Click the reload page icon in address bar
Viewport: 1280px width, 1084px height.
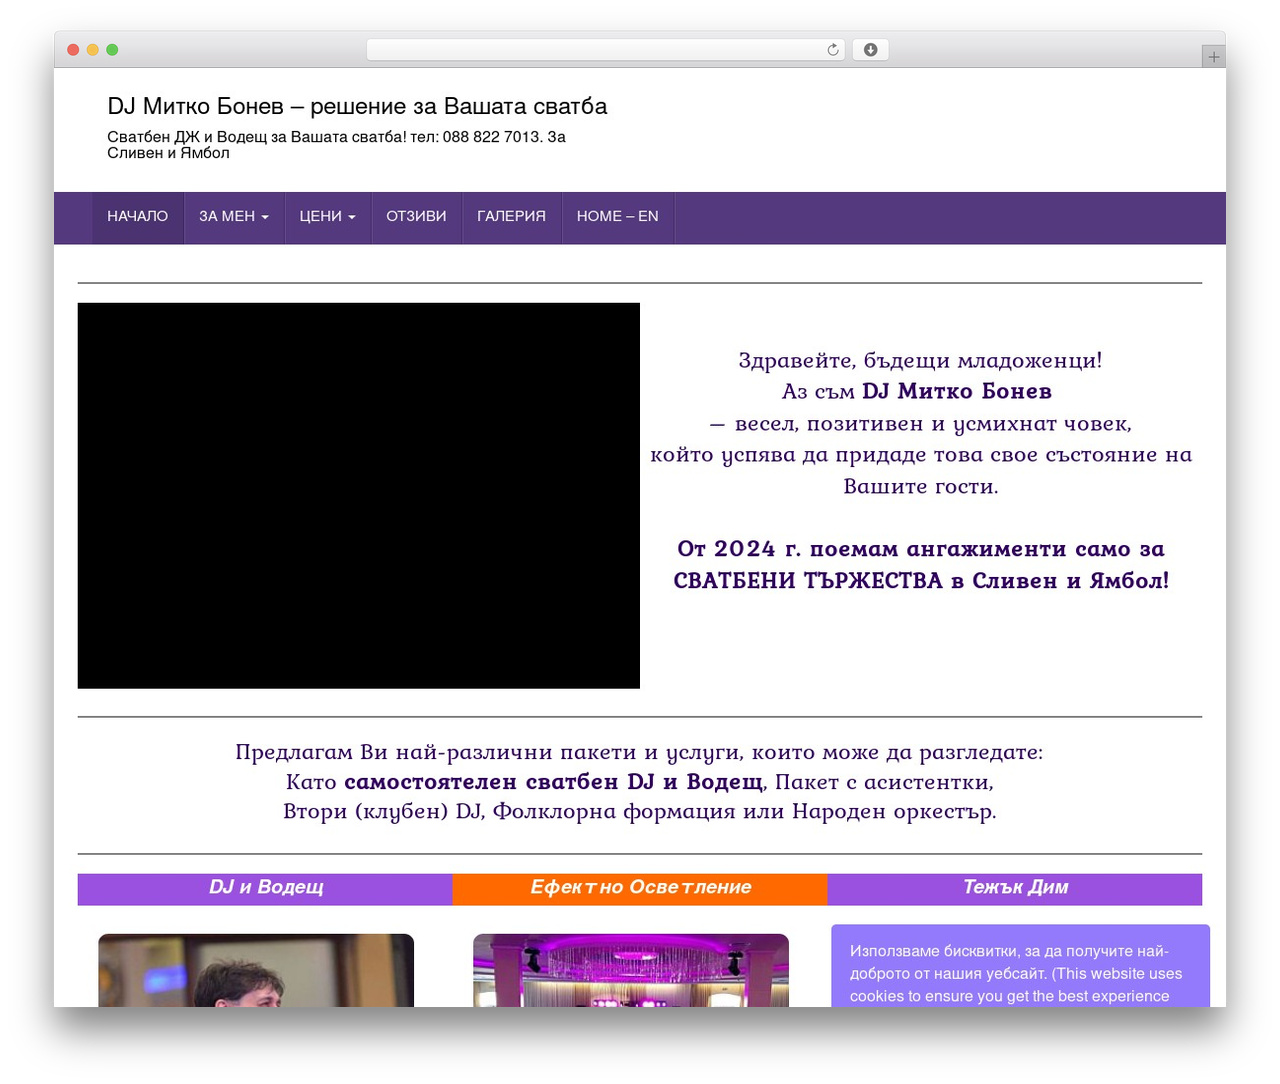point(833,50)
